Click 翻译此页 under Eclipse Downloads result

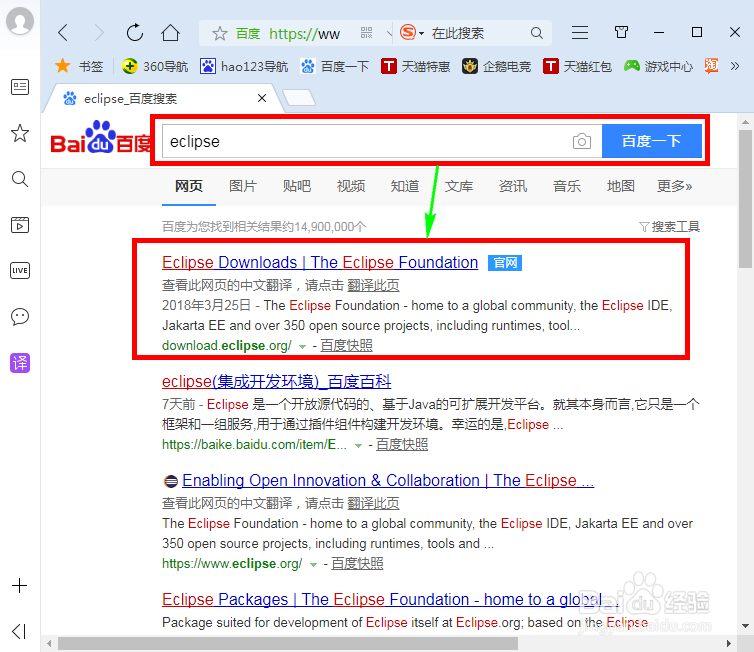click(x=373, y=285)
